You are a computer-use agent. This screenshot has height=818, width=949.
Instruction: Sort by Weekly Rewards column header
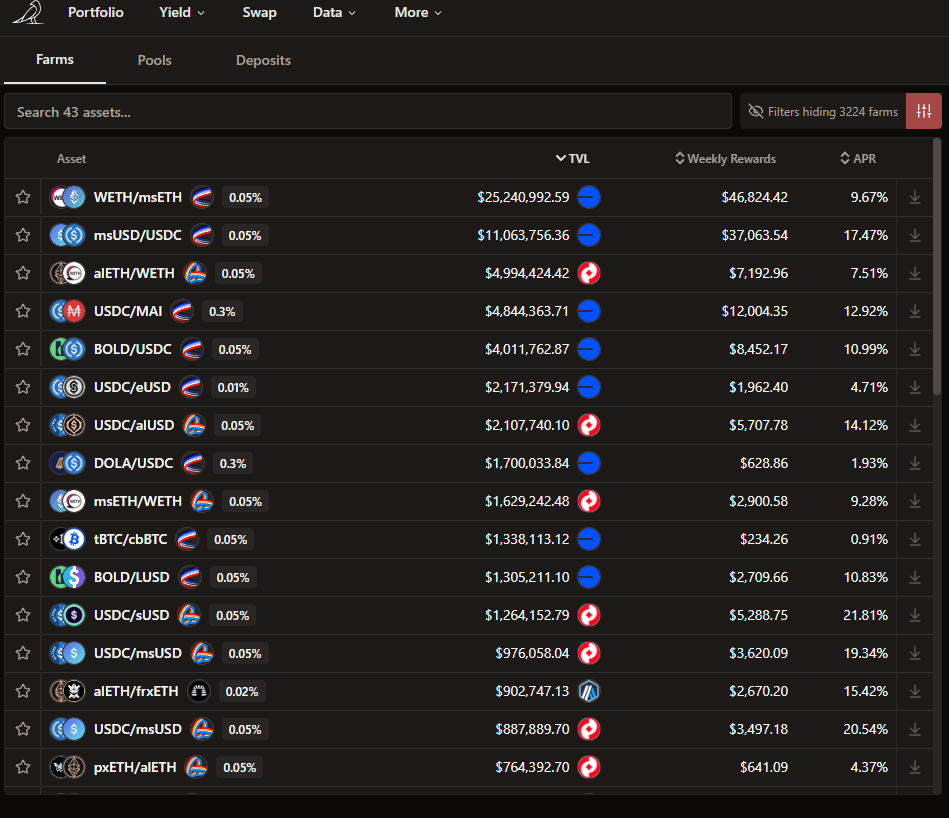click(x=725, y=159)
